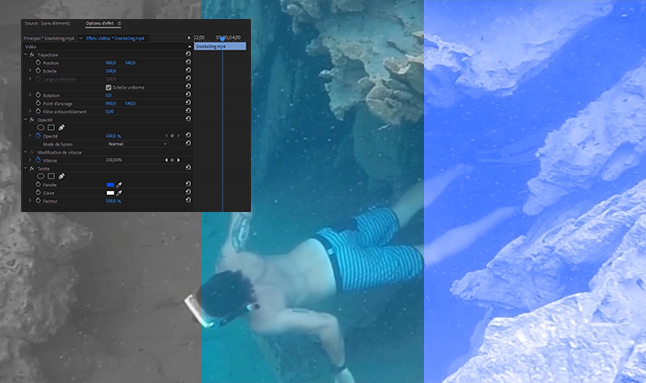This screenshot has width=646, height=383.
Task: Collapse the Teinte effect group
Action: tap(26, 168)
